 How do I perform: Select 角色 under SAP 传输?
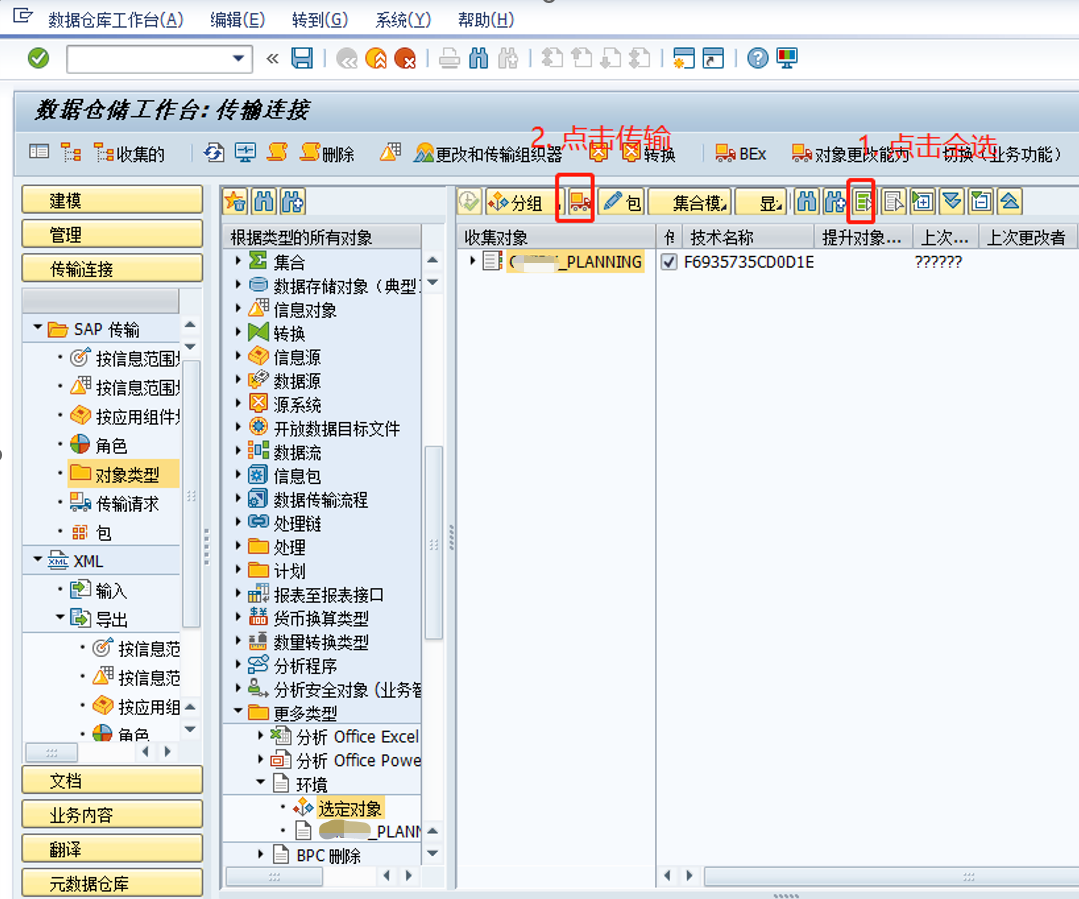tap(99, 445)
